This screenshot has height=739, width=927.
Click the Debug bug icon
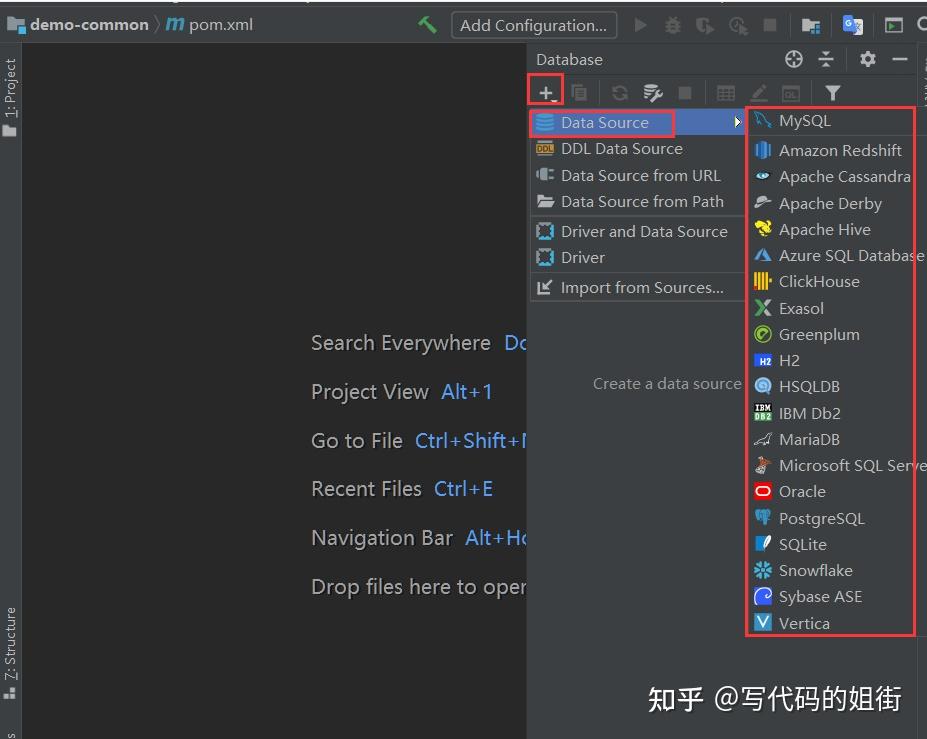click(673, 25)
